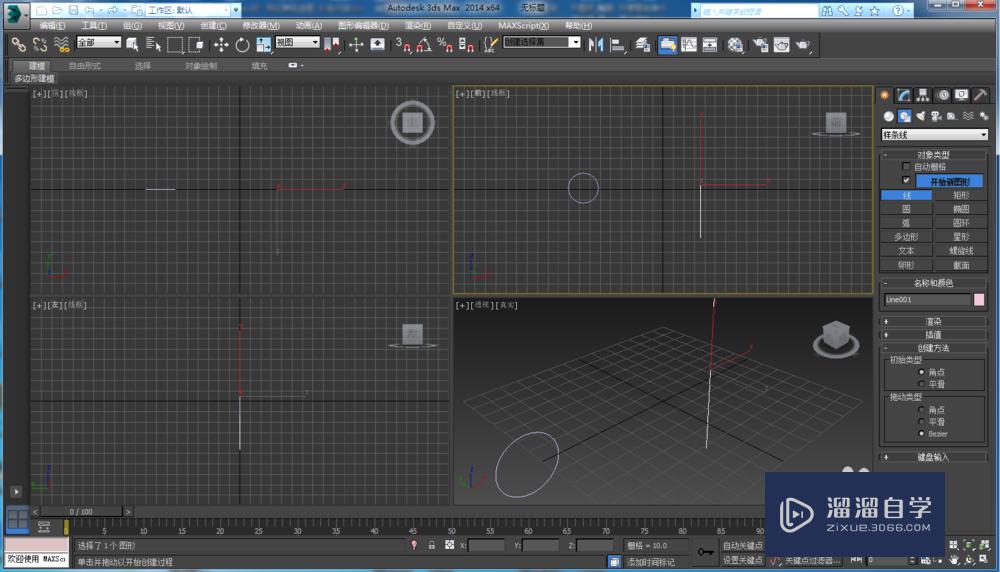Viewport: 1000px width, 572px height.
Task: Open the 全部 selection filter dropdown
Action: [98, 43]
